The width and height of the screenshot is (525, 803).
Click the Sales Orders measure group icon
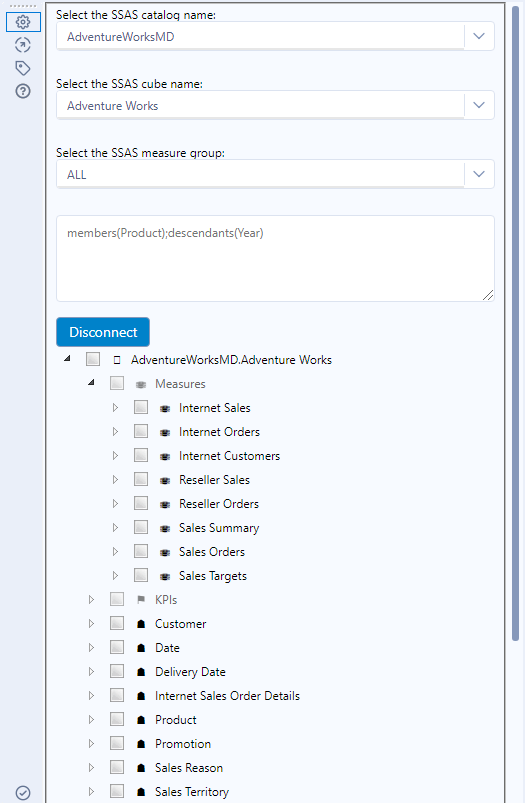click(165, 552)
